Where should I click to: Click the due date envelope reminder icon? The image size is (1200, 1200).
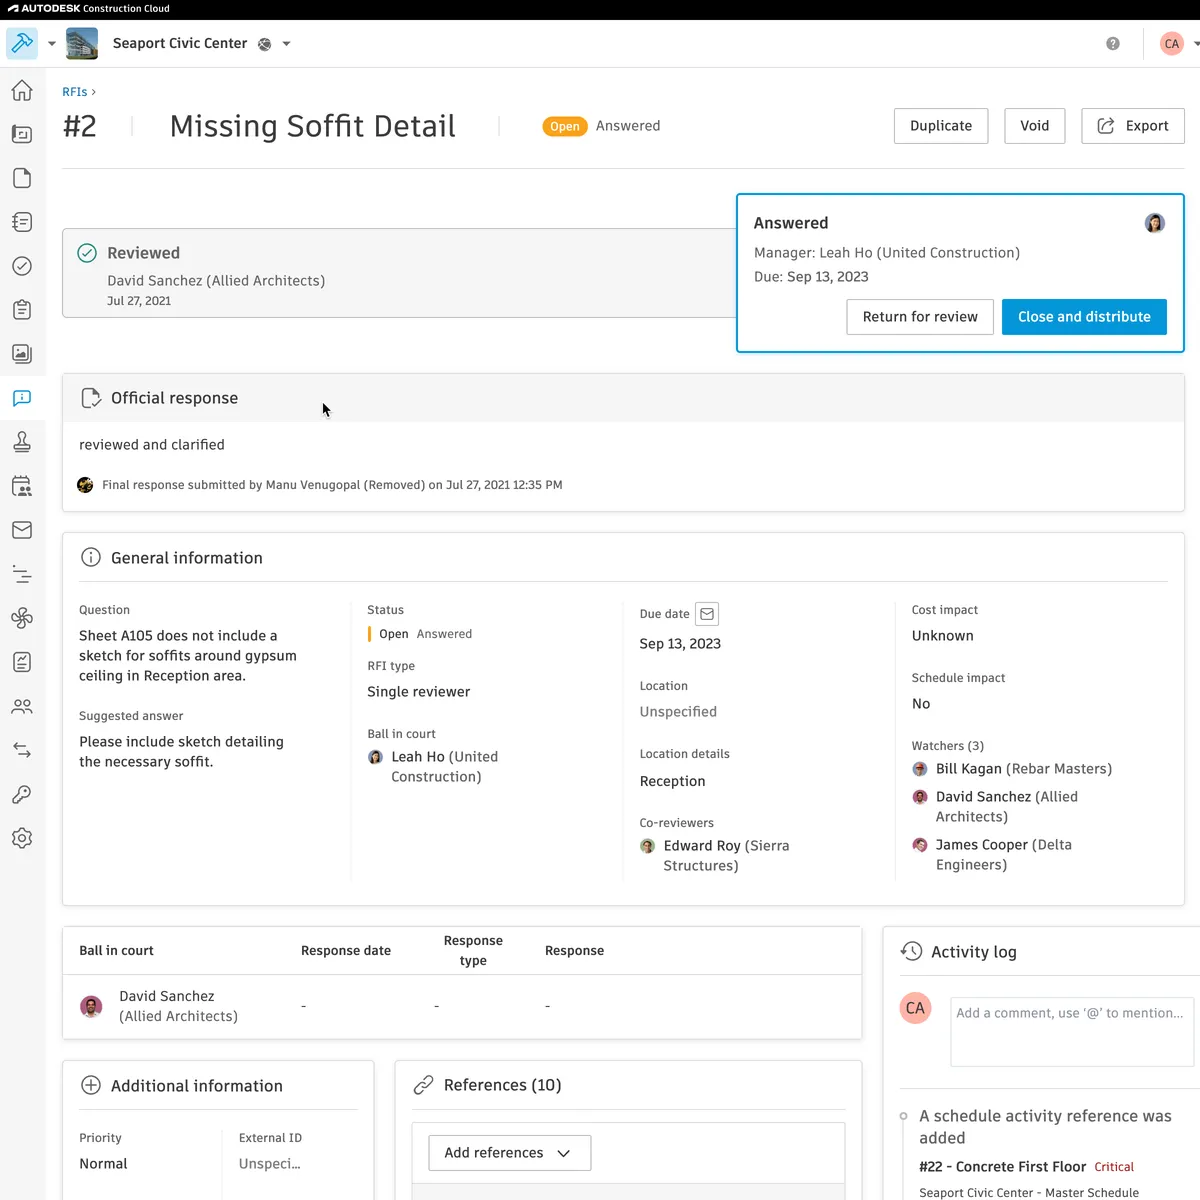pyautogui.click(x=707, y=614)
